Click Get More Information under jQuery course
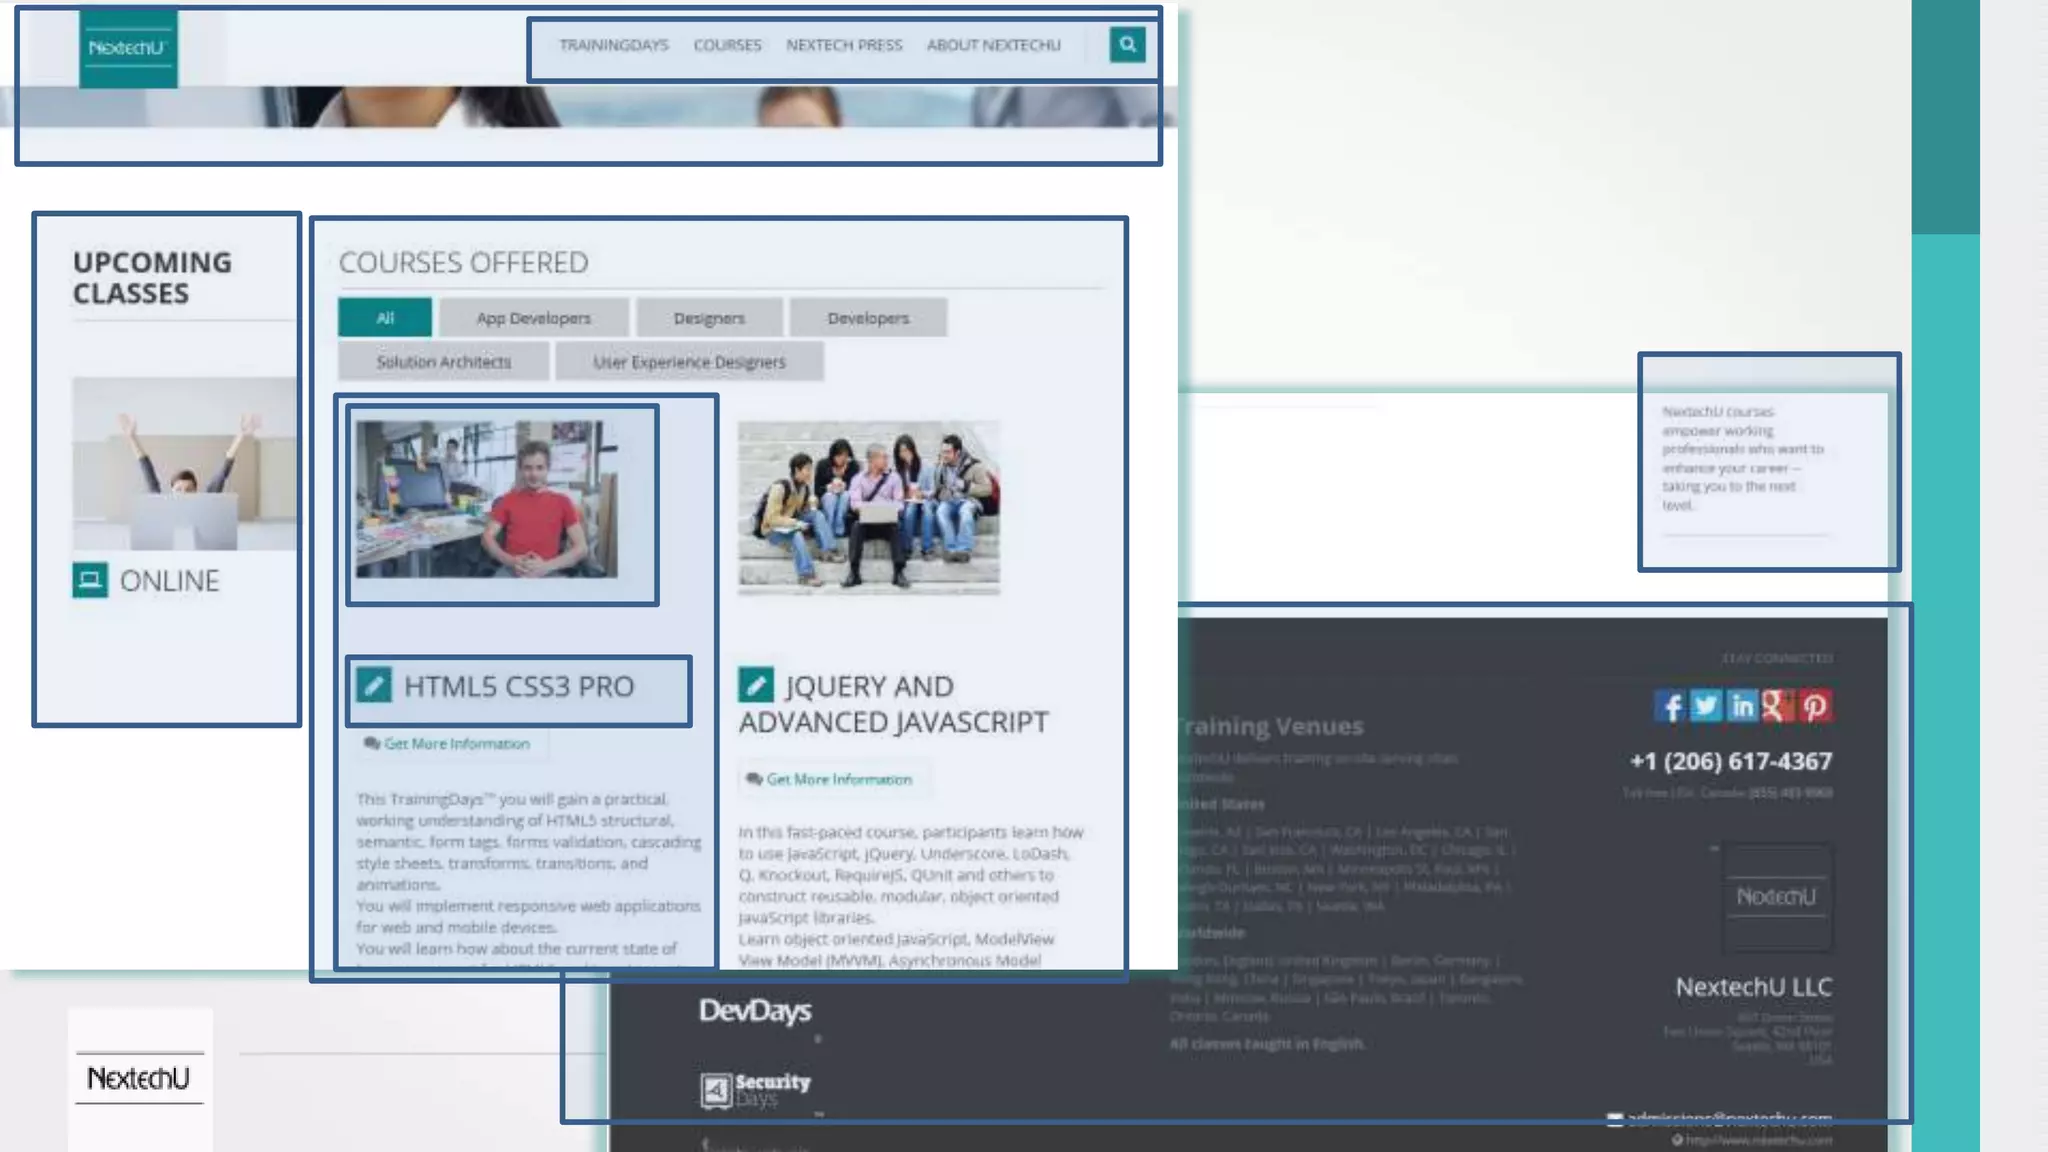The image size is (2048, 1152). pyautogui.click(x=838, y=779)
